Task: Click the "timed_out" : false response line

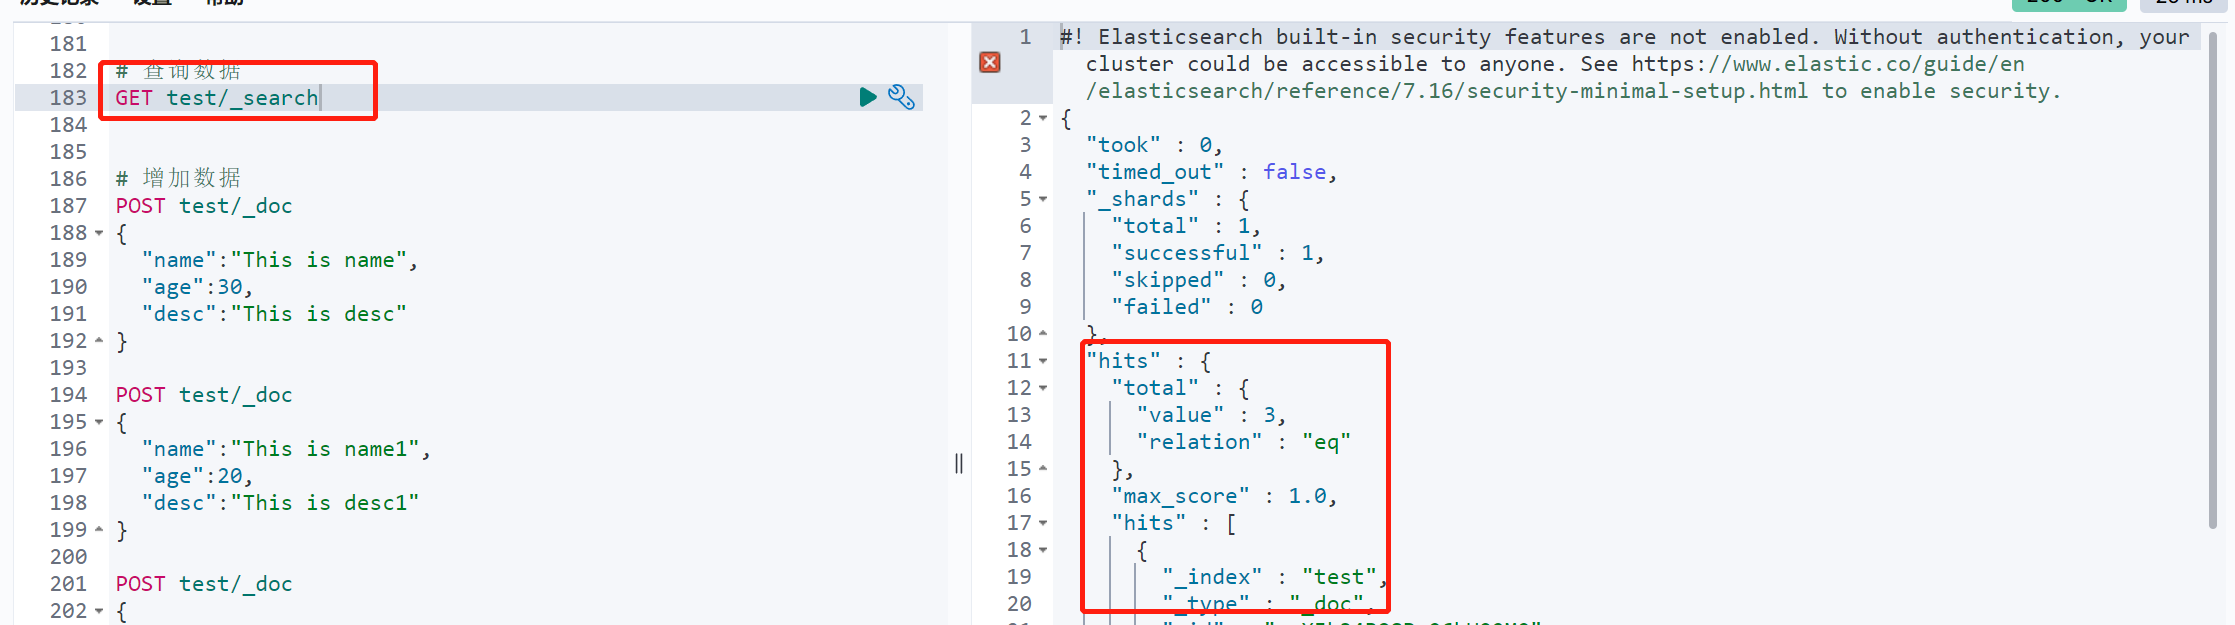Action: tap(1211, 172)
